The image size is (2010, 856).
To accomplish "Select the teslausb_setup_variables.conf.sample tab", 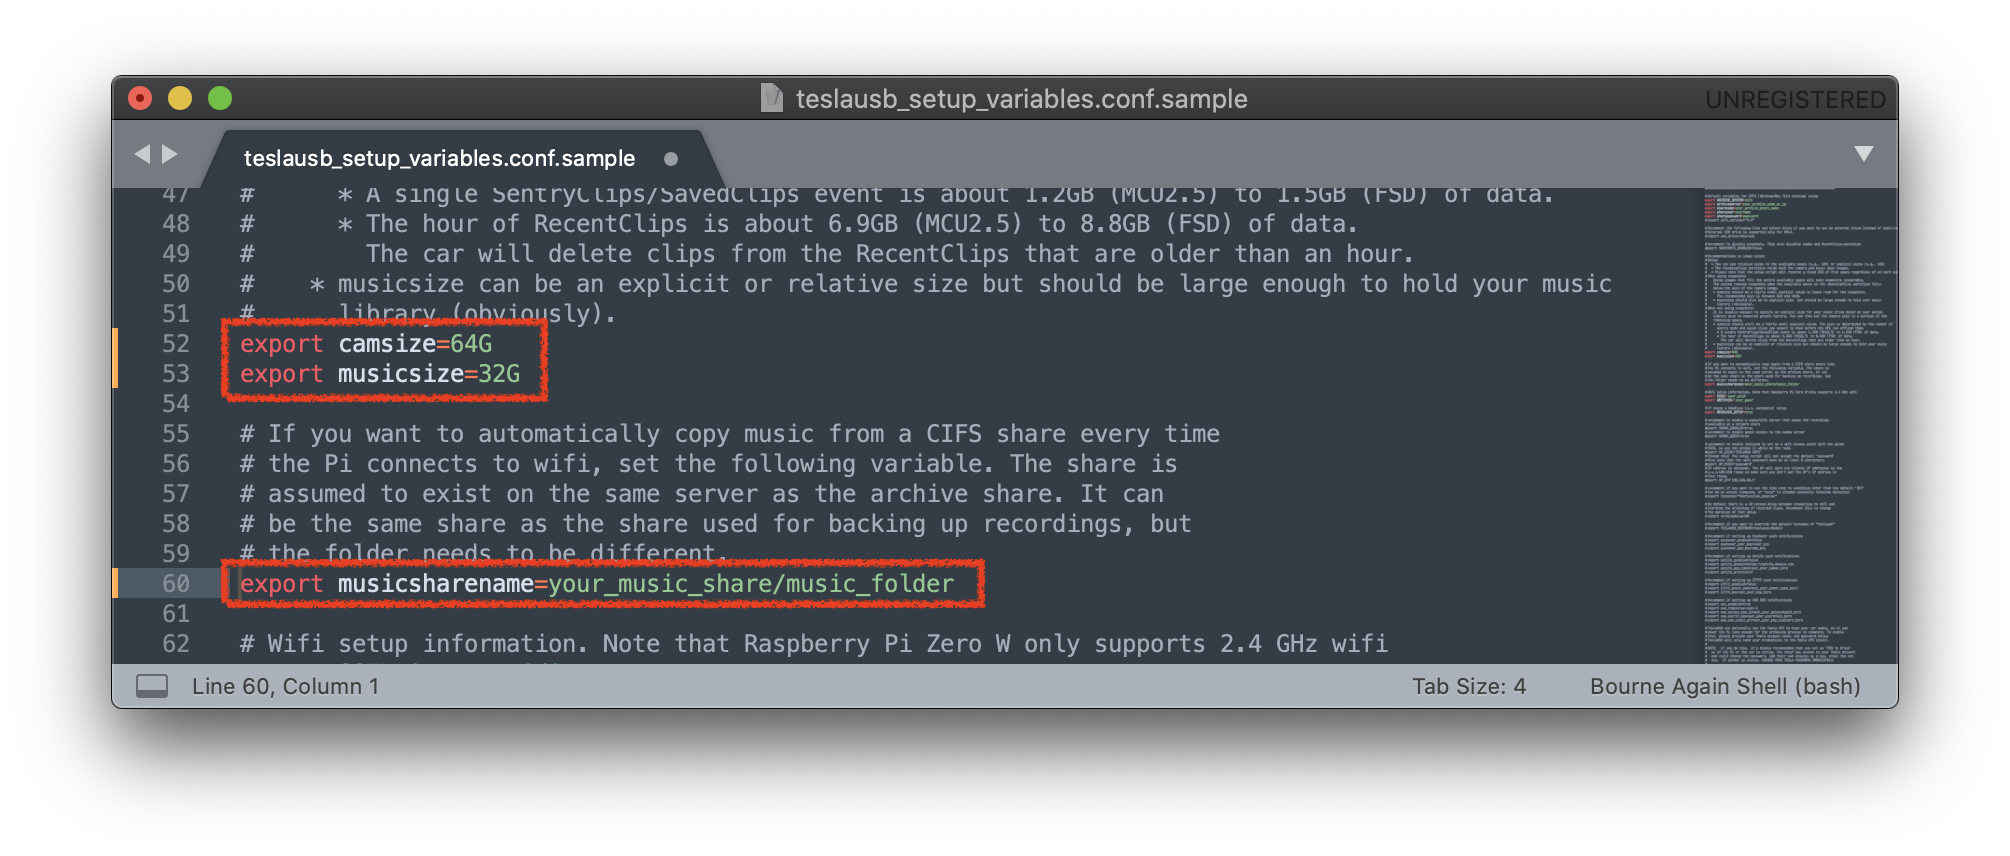I will click(440, 159).
